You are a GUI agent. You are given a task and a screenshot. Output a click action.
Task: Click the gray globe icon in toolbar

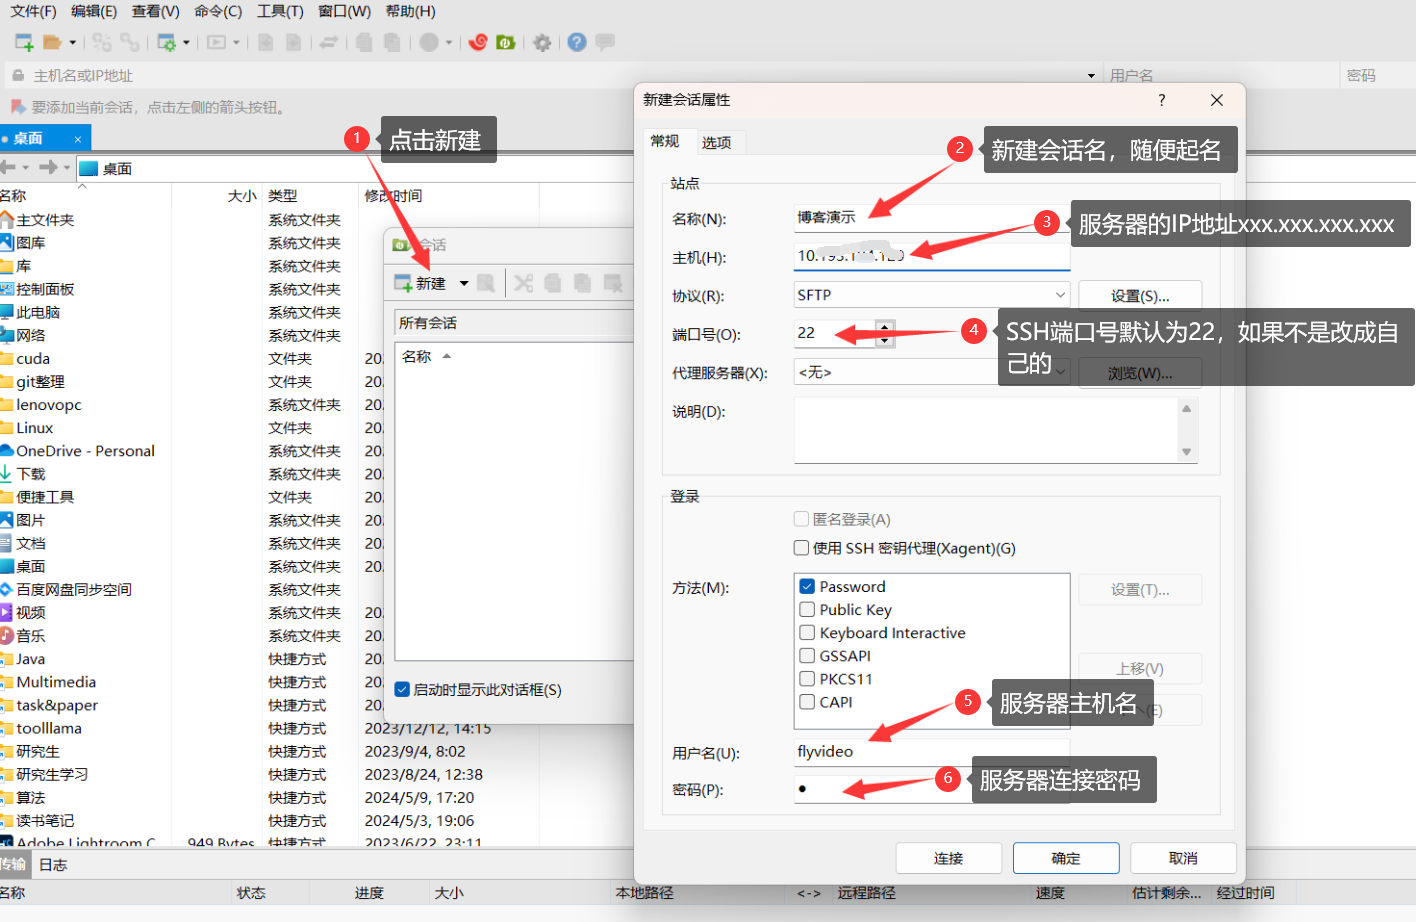coord(429,42)
